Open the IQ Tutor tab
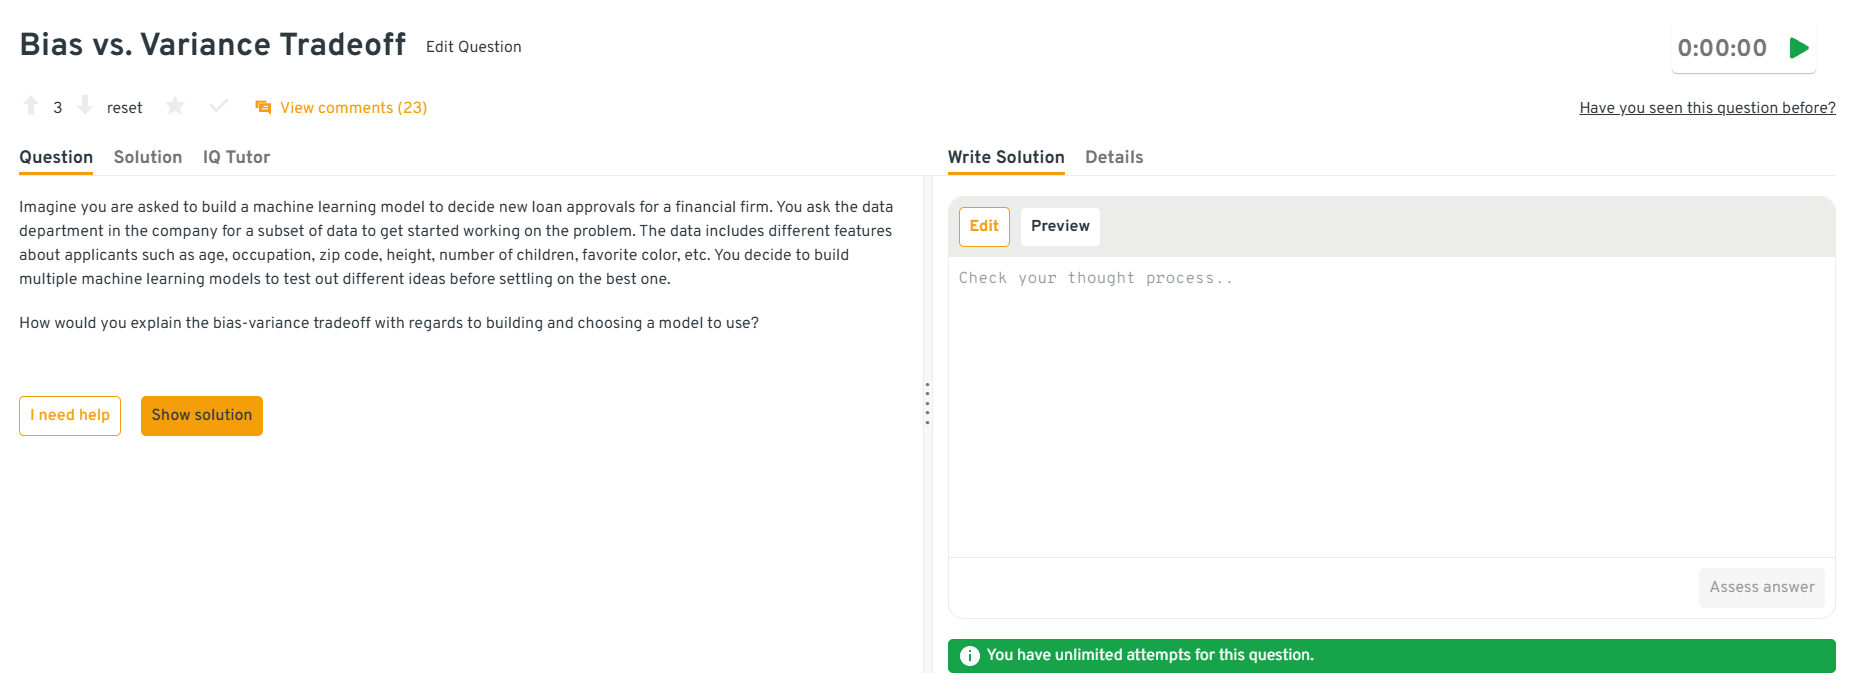This screenshot has height=699, width=1855. click(236, 157)
